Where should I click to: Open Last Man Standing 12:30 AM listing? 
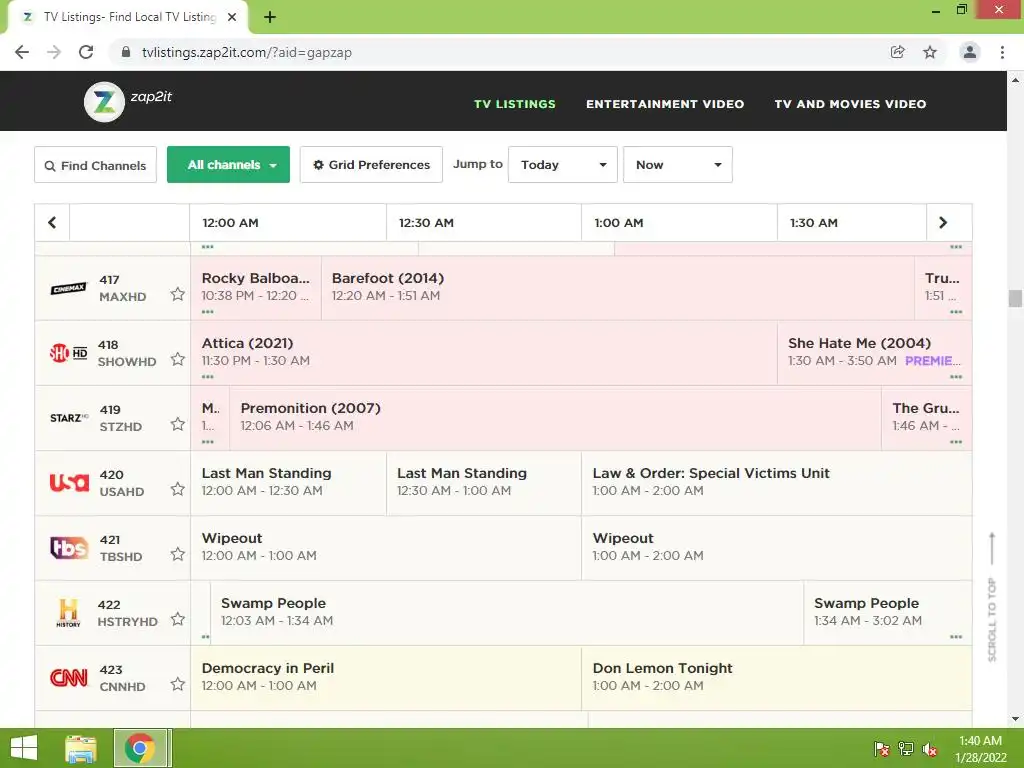pos(484,483)
